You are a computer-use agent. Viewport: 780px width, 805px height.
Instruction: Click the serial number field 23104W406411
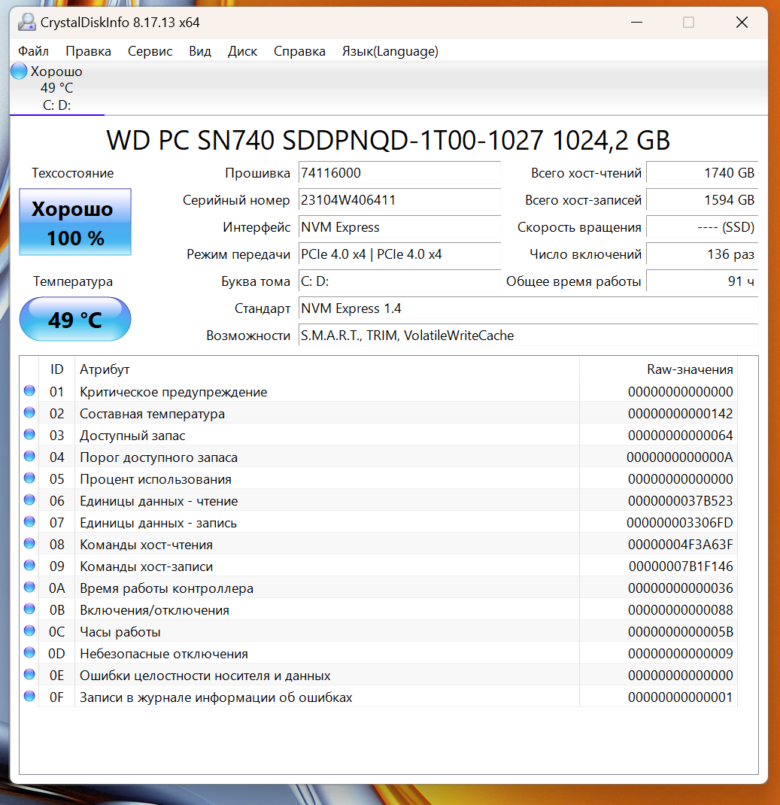pos(399,200)
